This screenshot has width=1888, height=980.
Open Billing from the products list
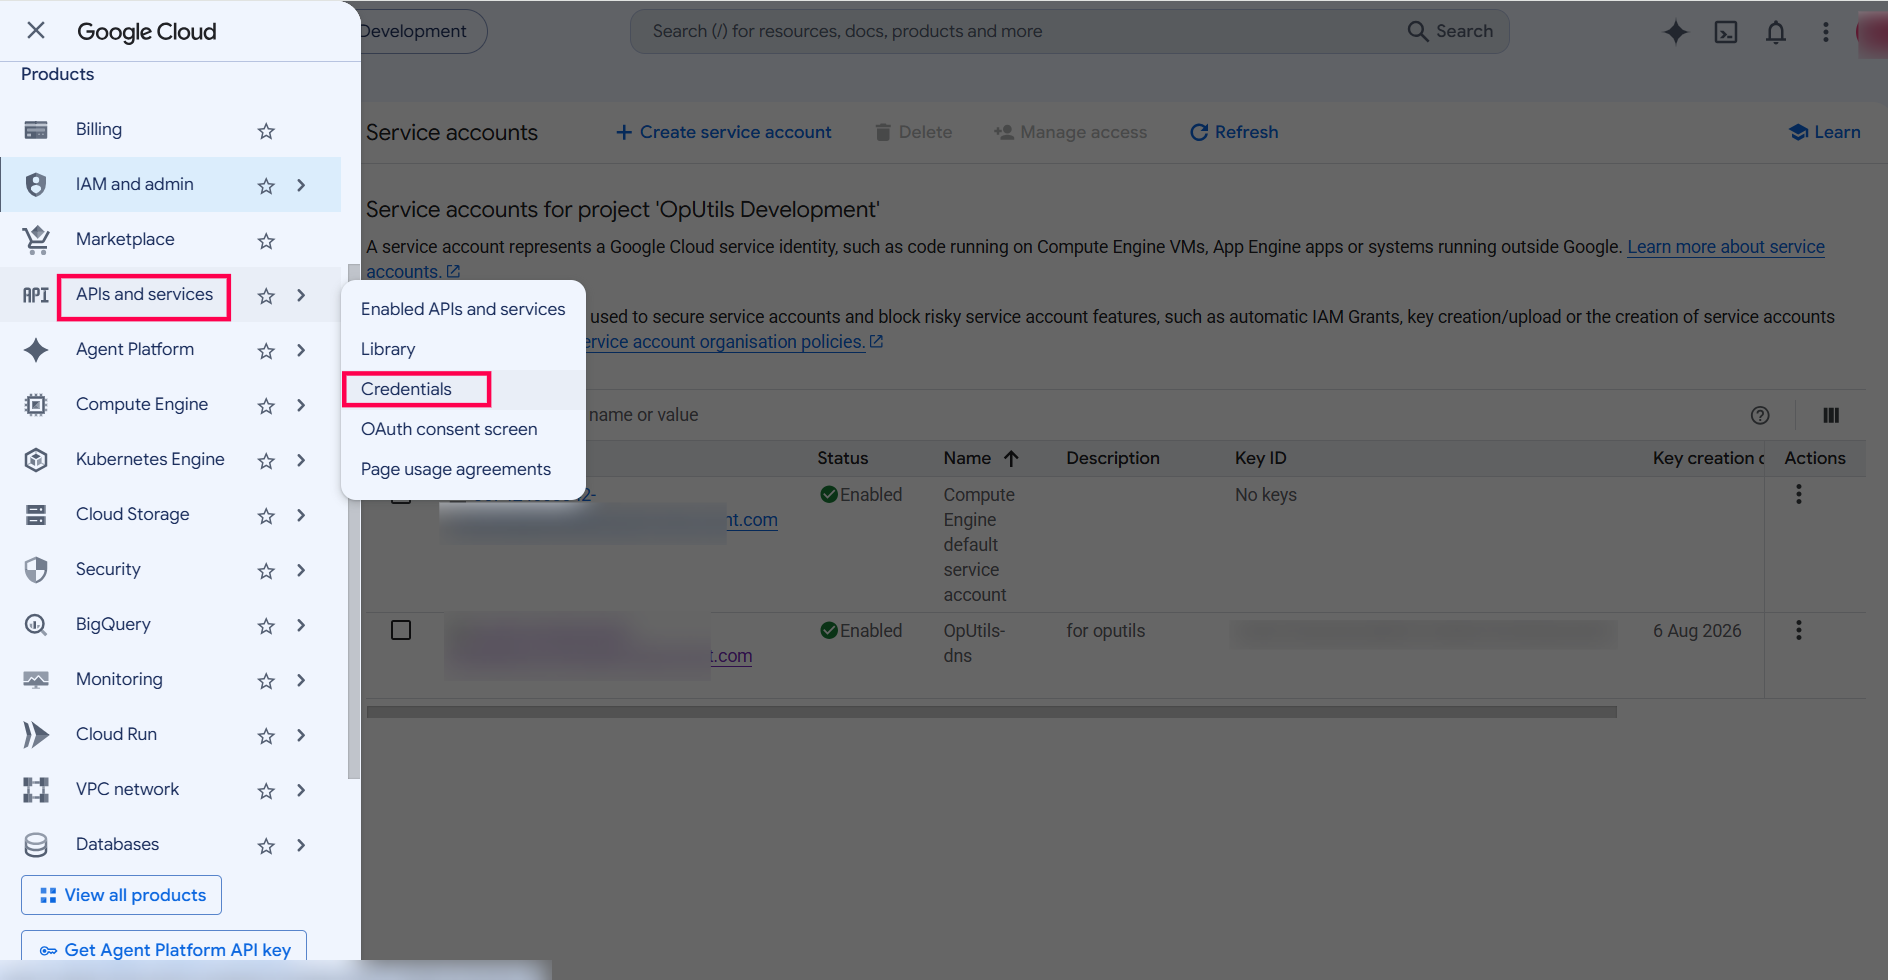99,129
